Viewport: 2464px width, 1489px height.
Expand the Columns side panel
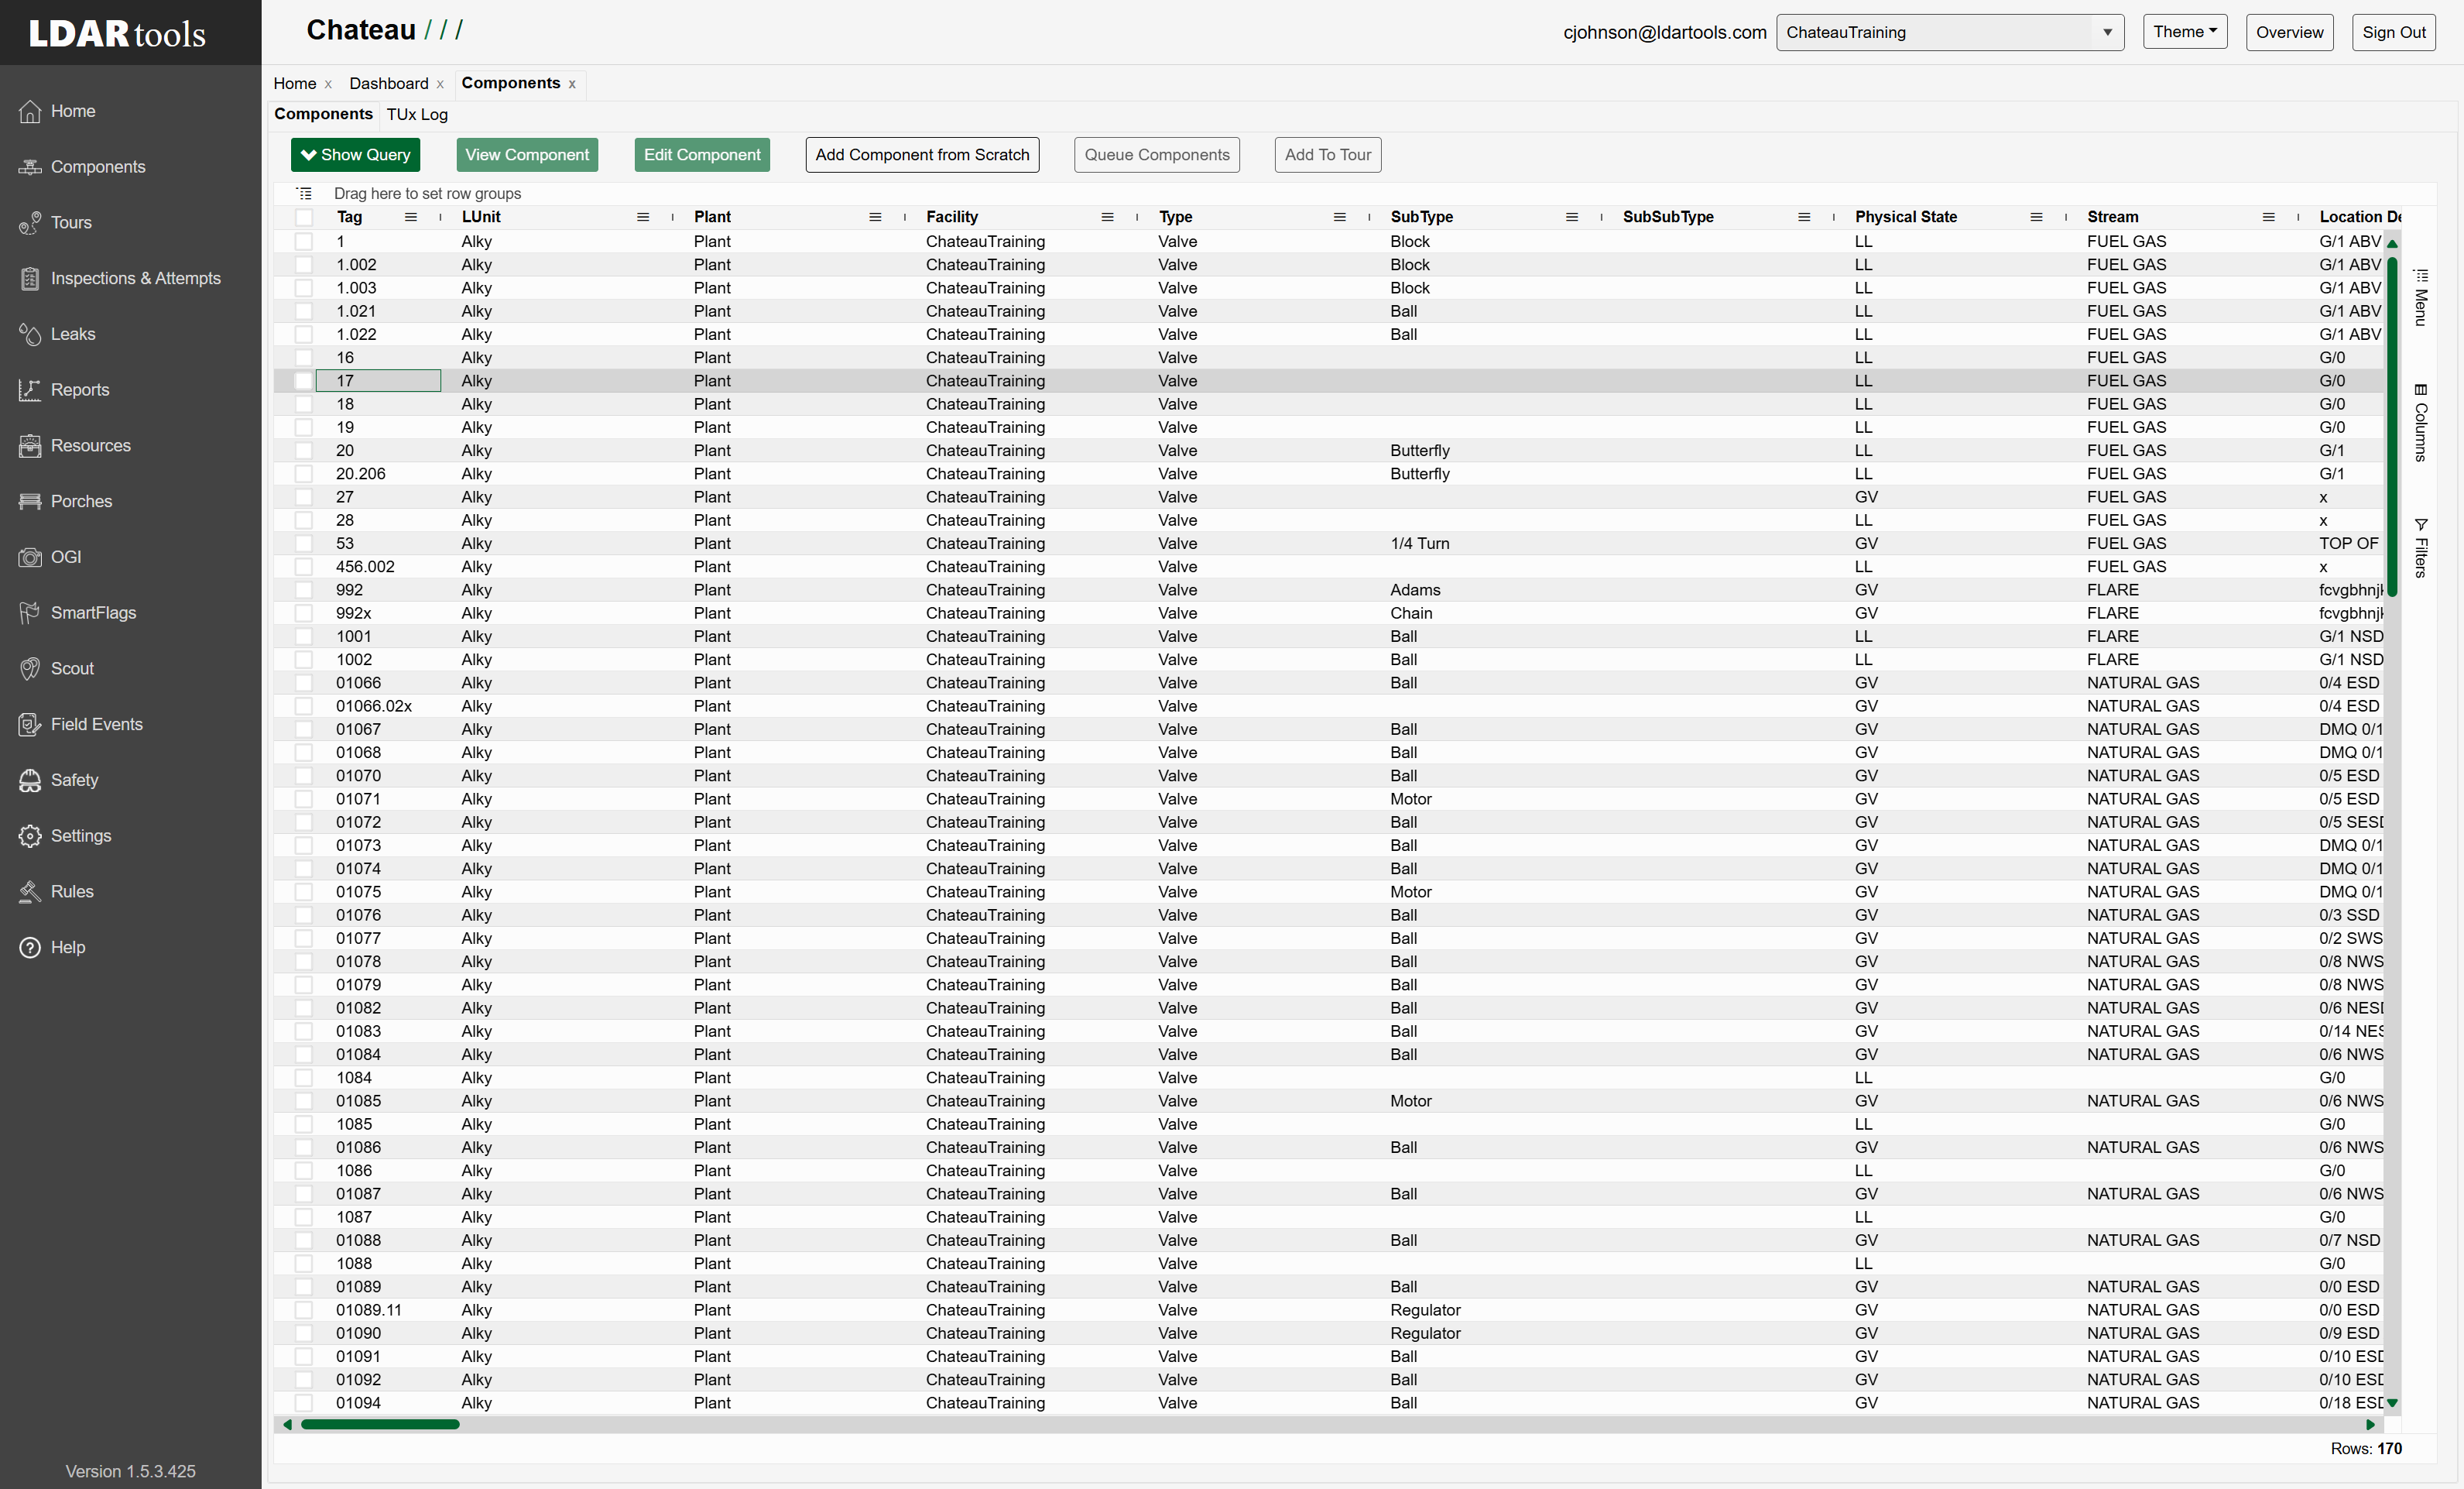[x=2421, y=423]
